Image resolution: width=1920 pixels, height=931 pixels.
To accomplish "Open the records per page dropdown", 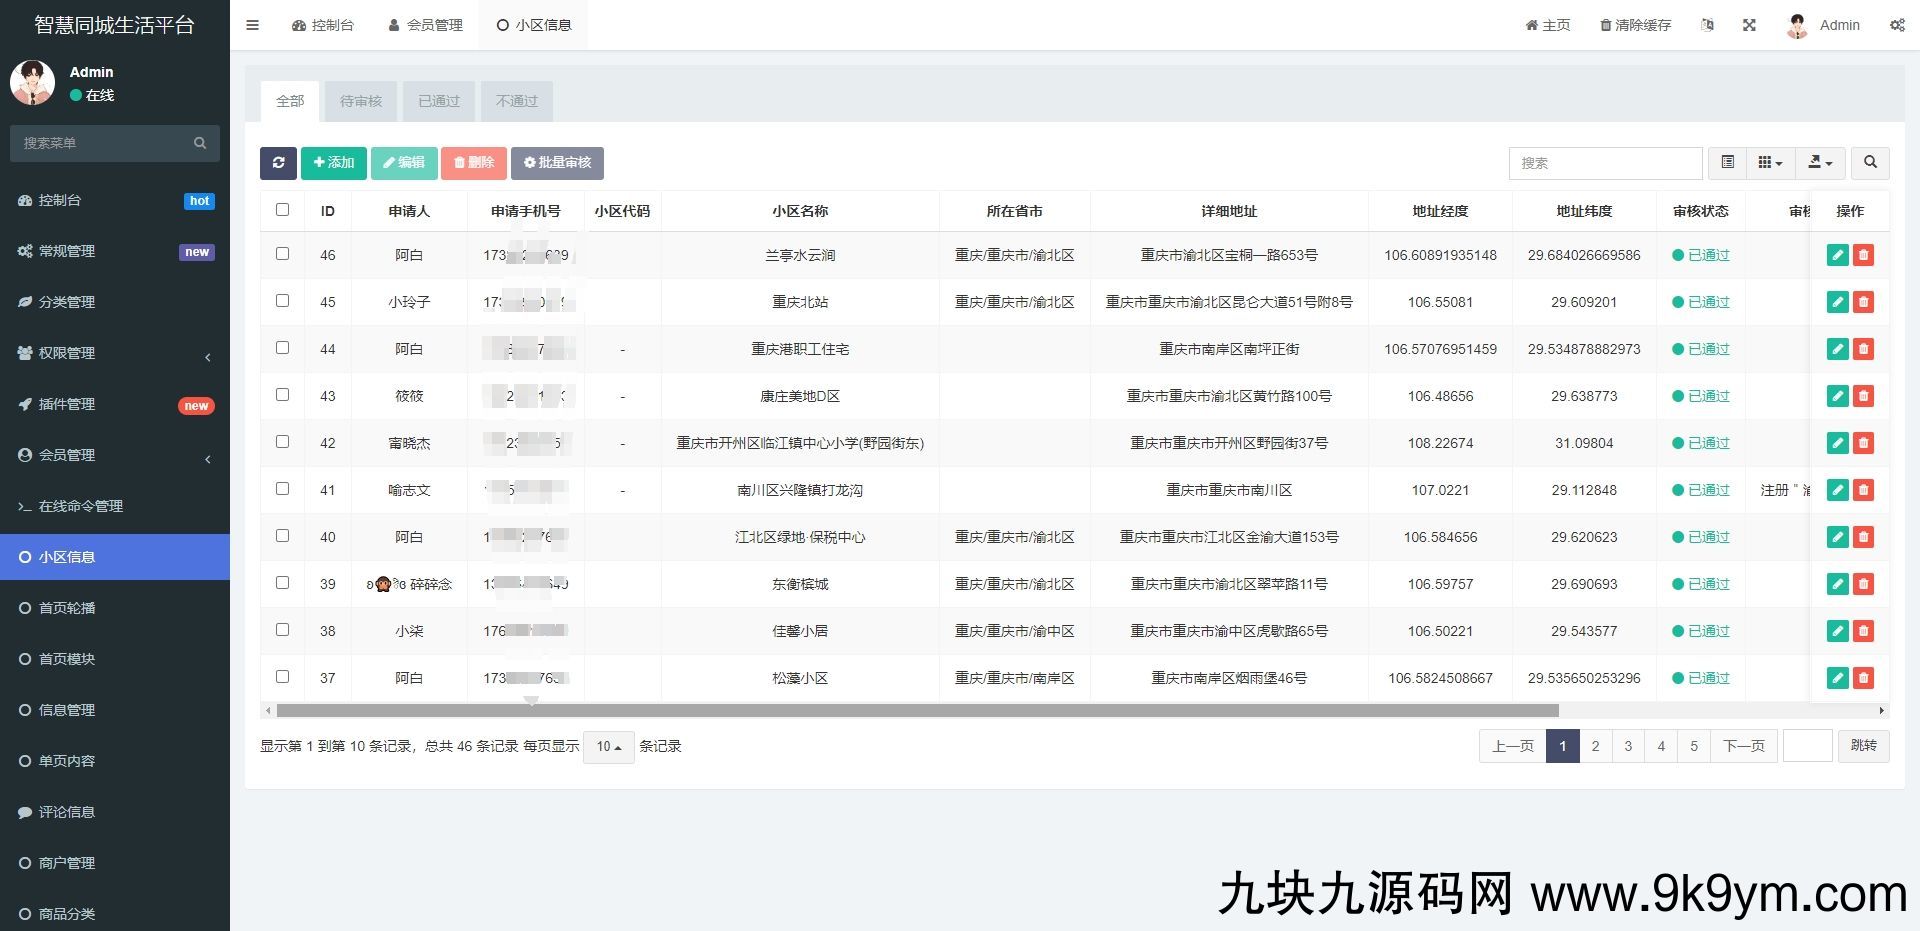I will click(x=608, y=747).
